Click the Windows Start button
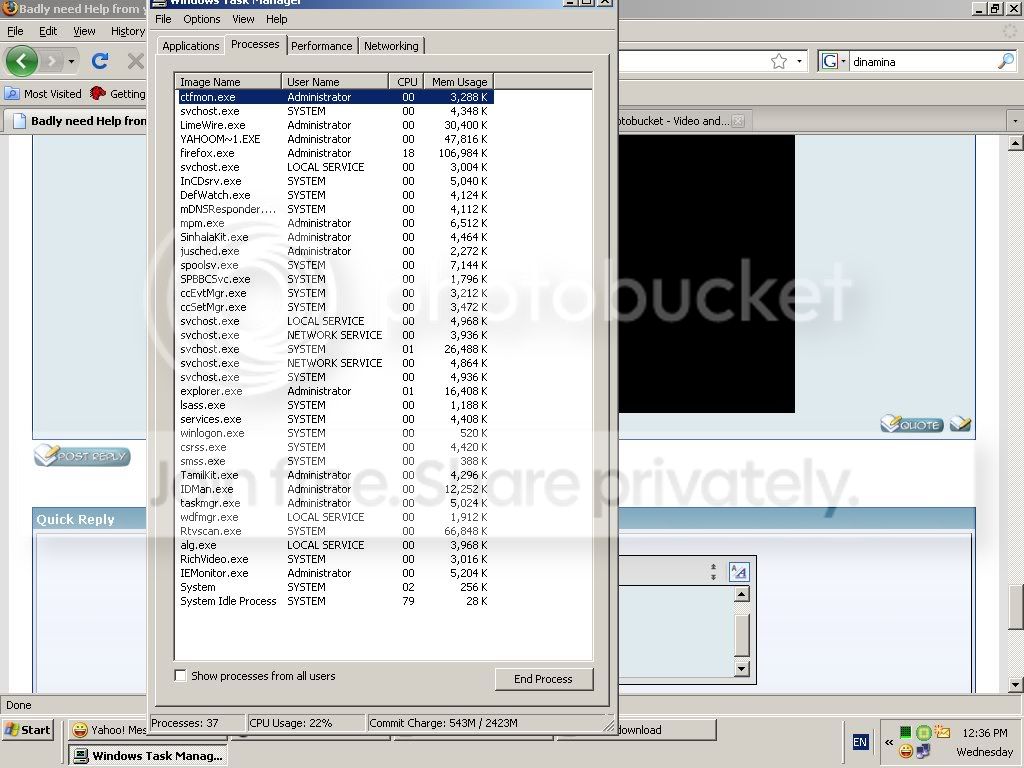1024x768 pixels. [x=27, y=730]
